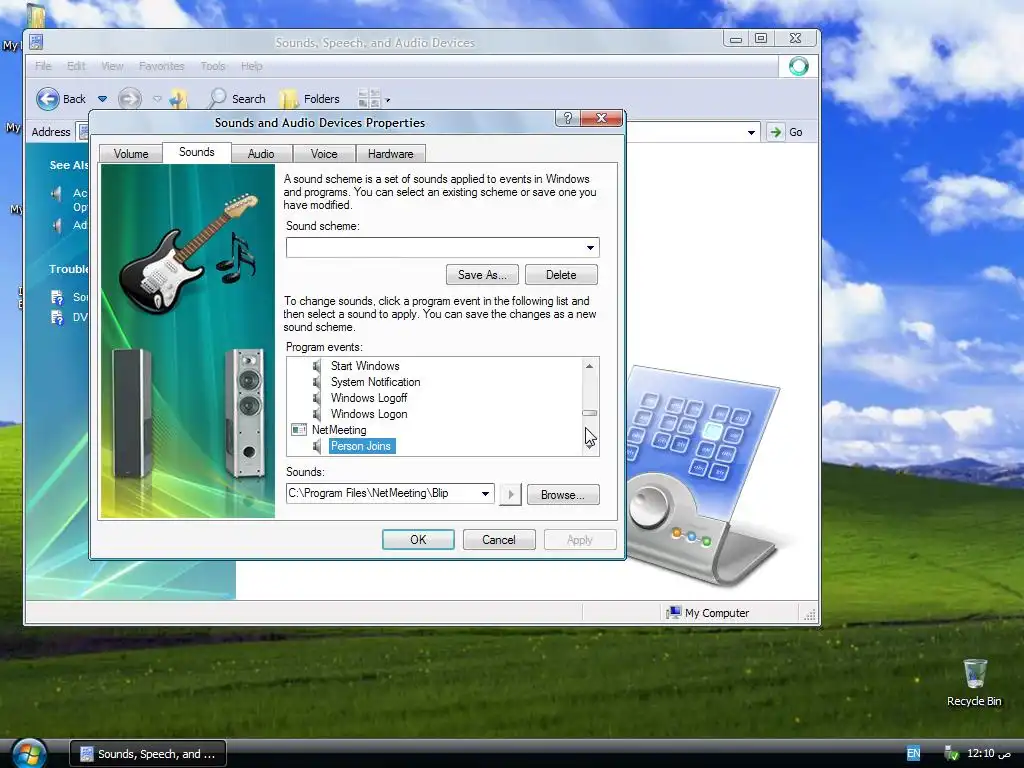Switch to the Hardware tab
The width and height of the screenshot is (1024, 768).
[x=391, y=153]
